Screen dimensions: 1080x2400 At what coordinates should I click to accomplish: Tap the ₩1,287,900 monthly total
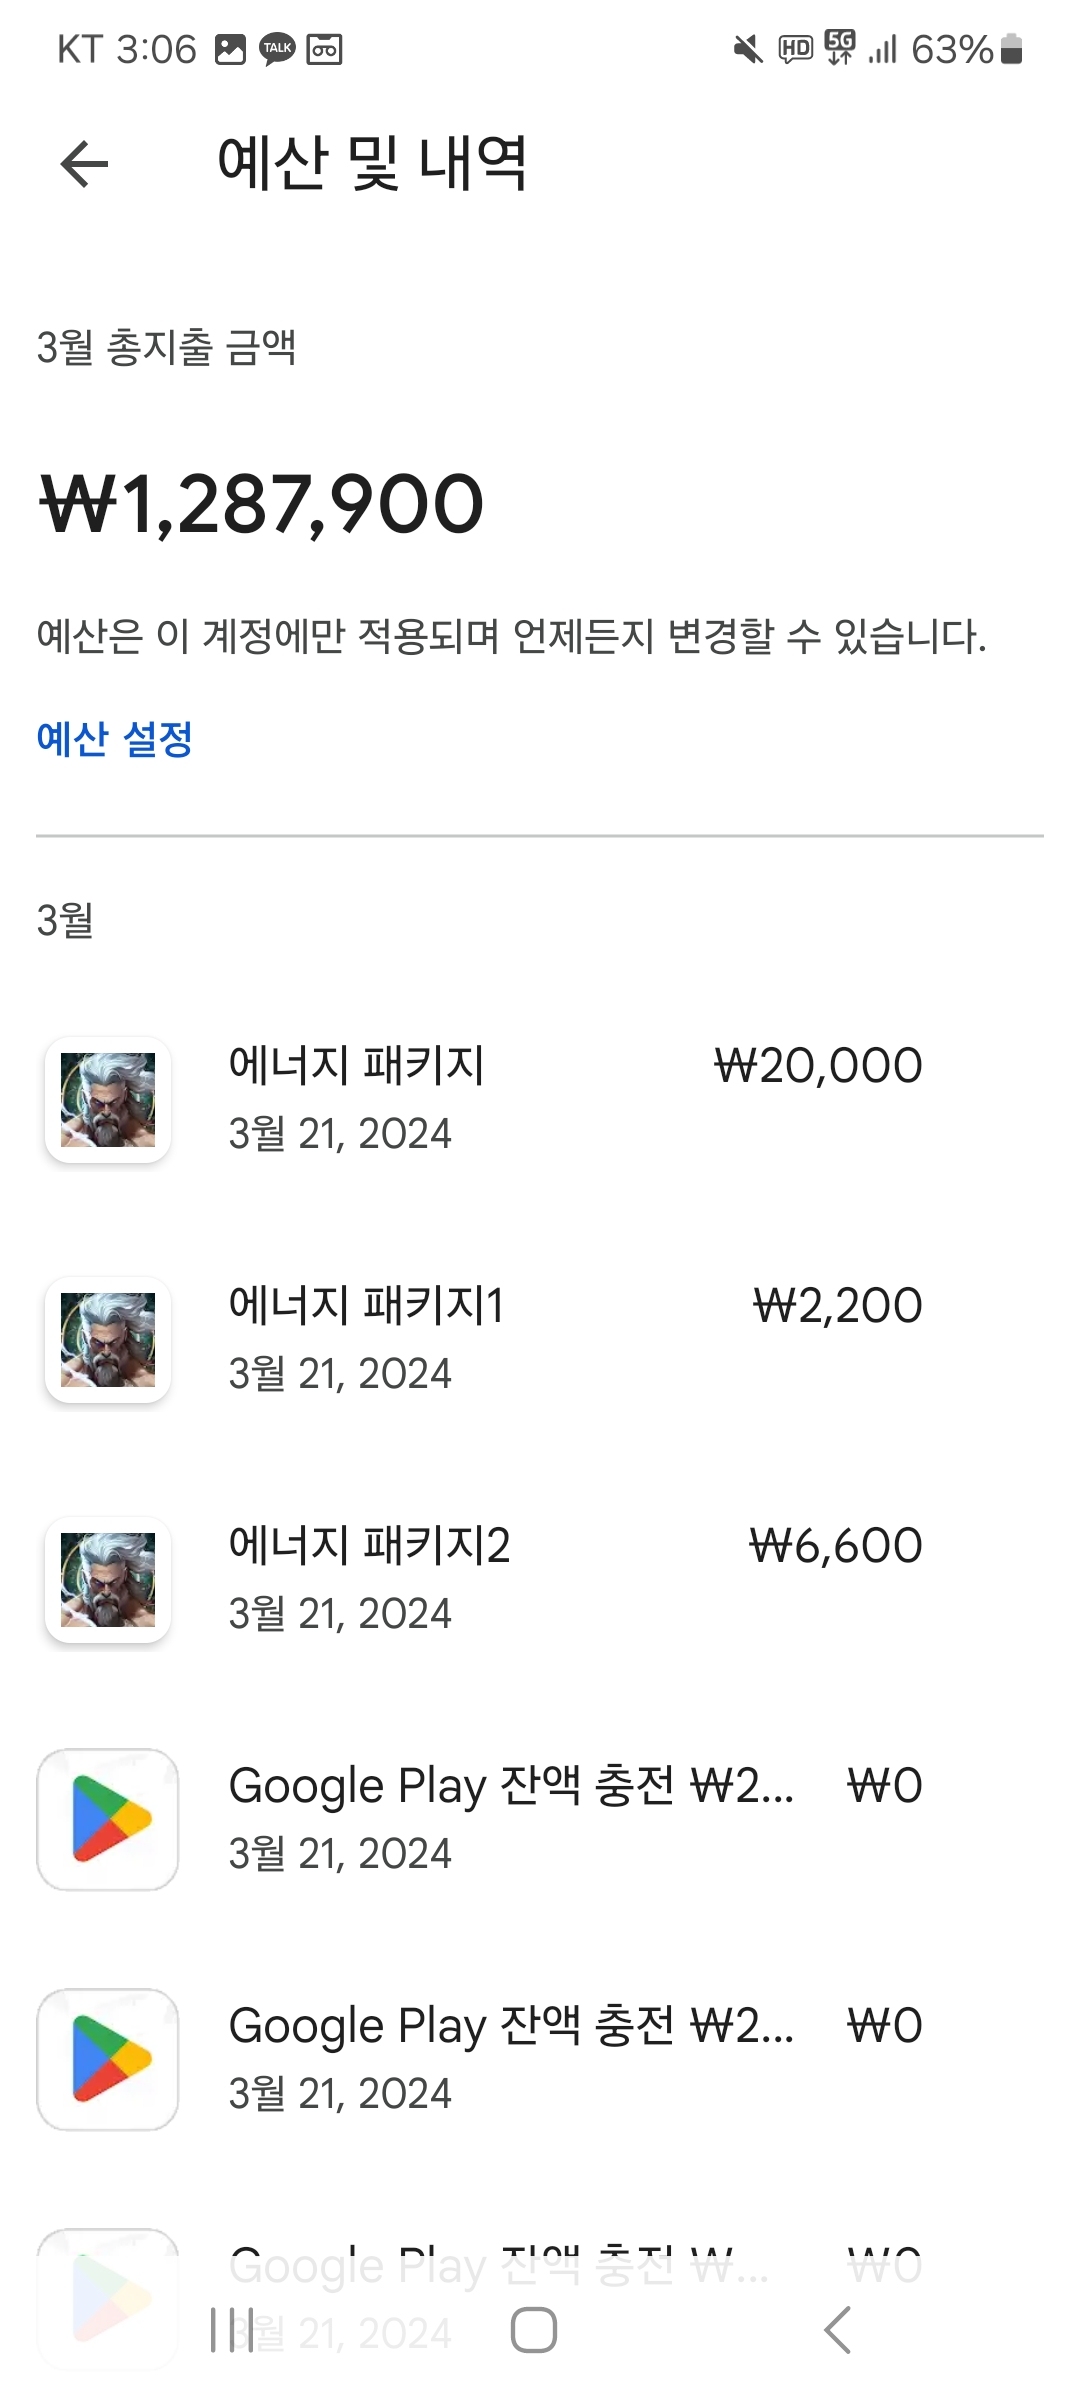[262, 504]
